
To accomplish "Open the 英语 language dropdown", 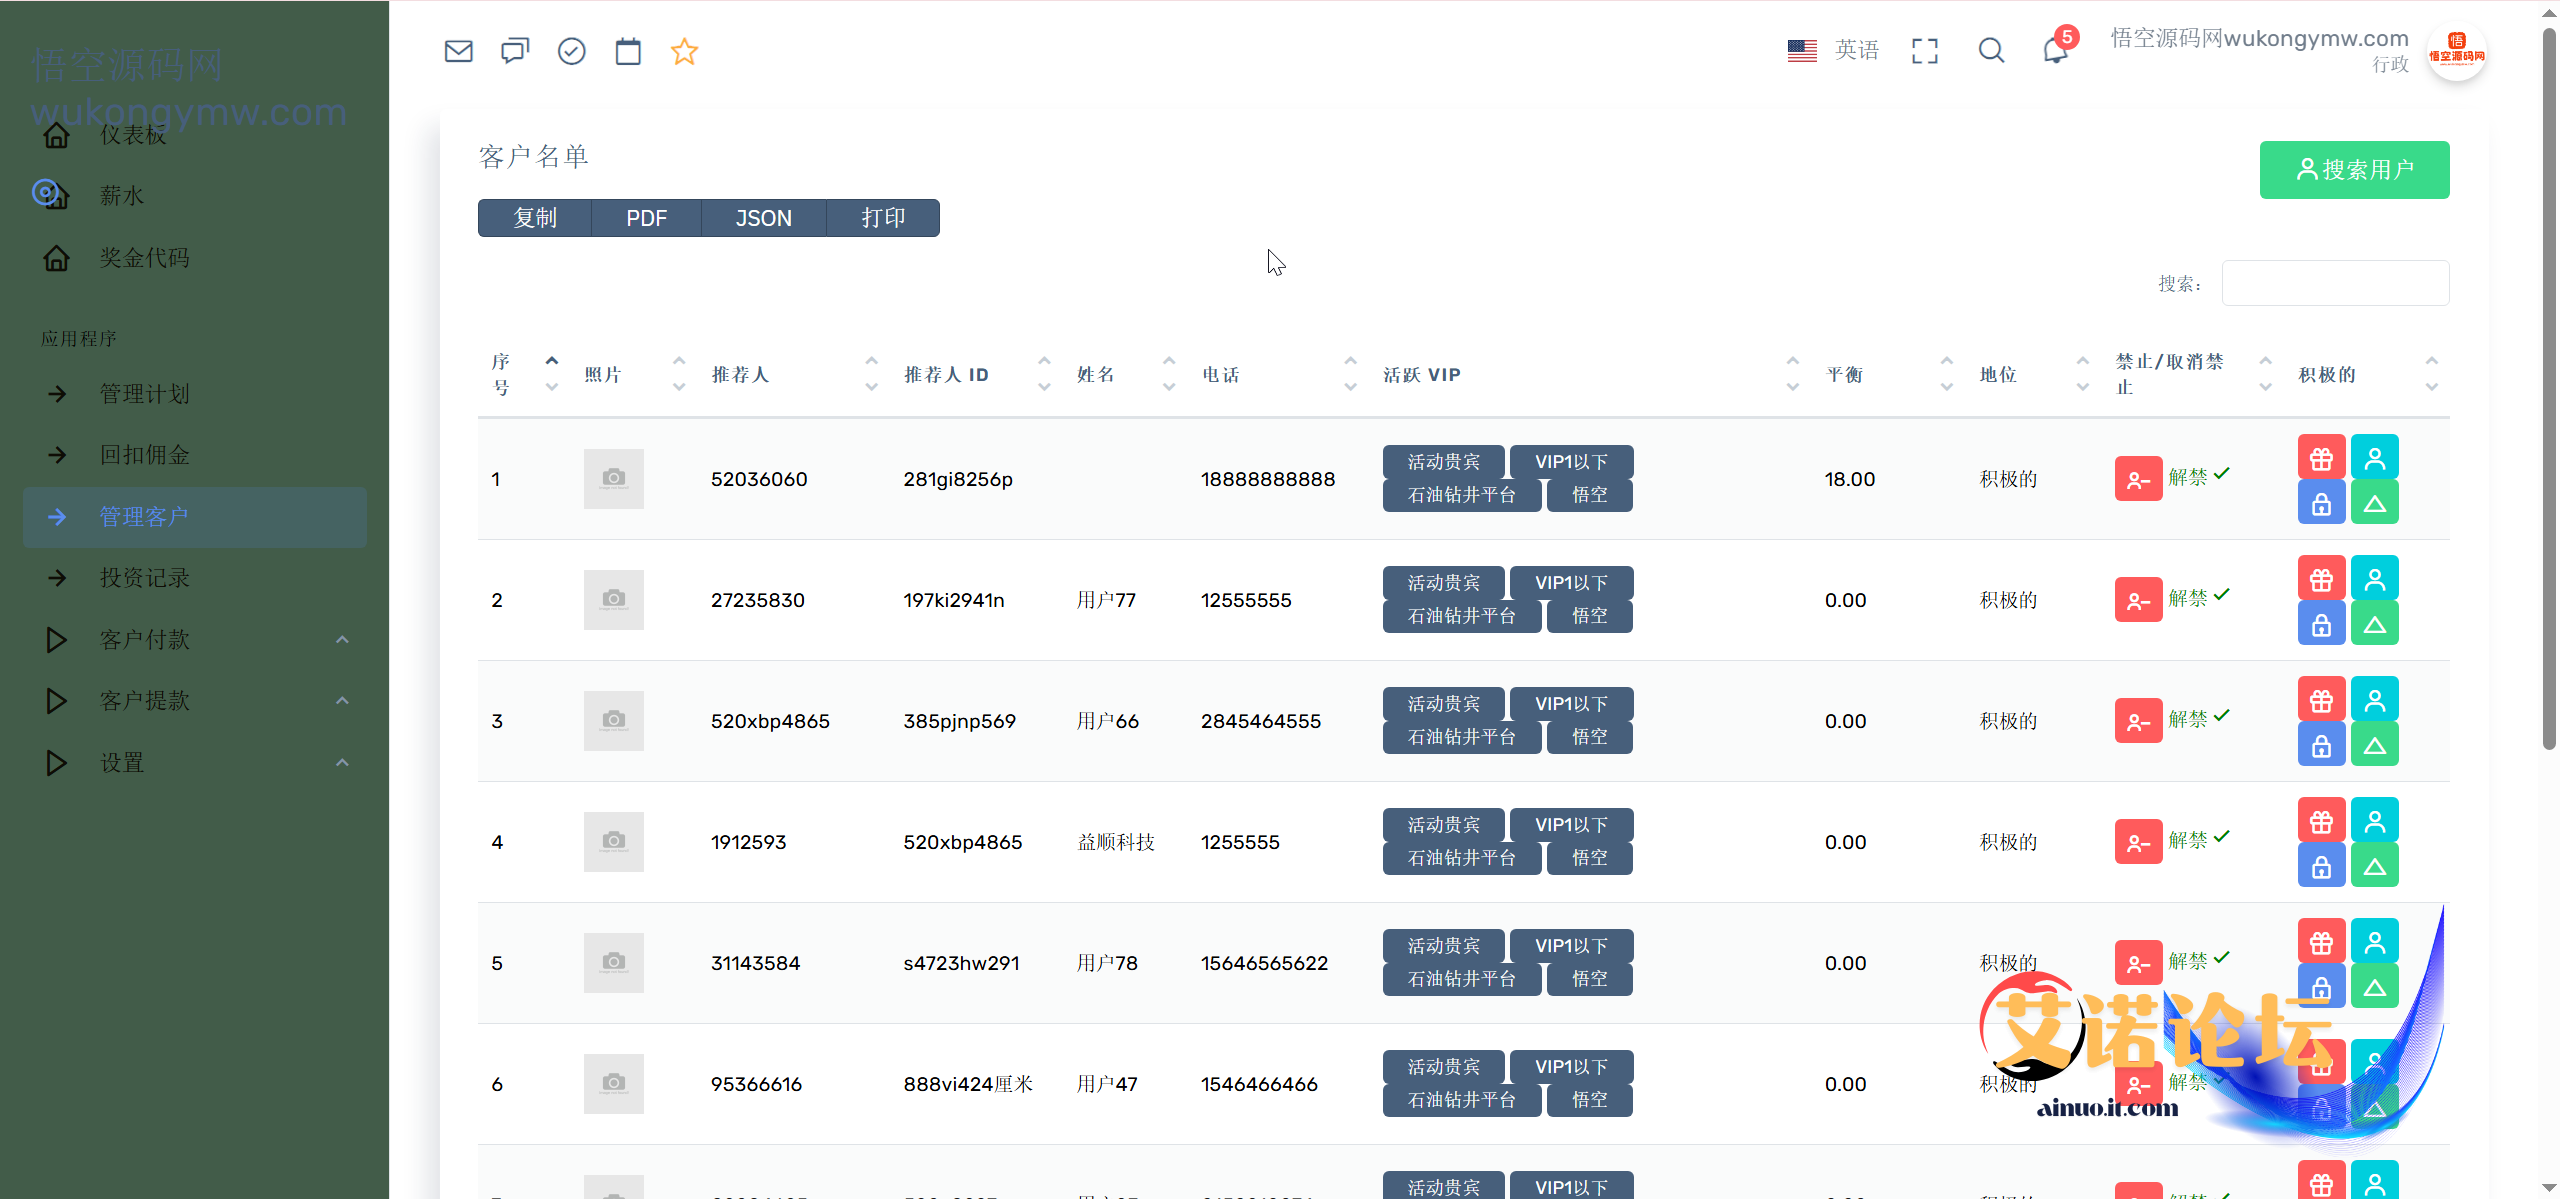I will pos(1833,50).
